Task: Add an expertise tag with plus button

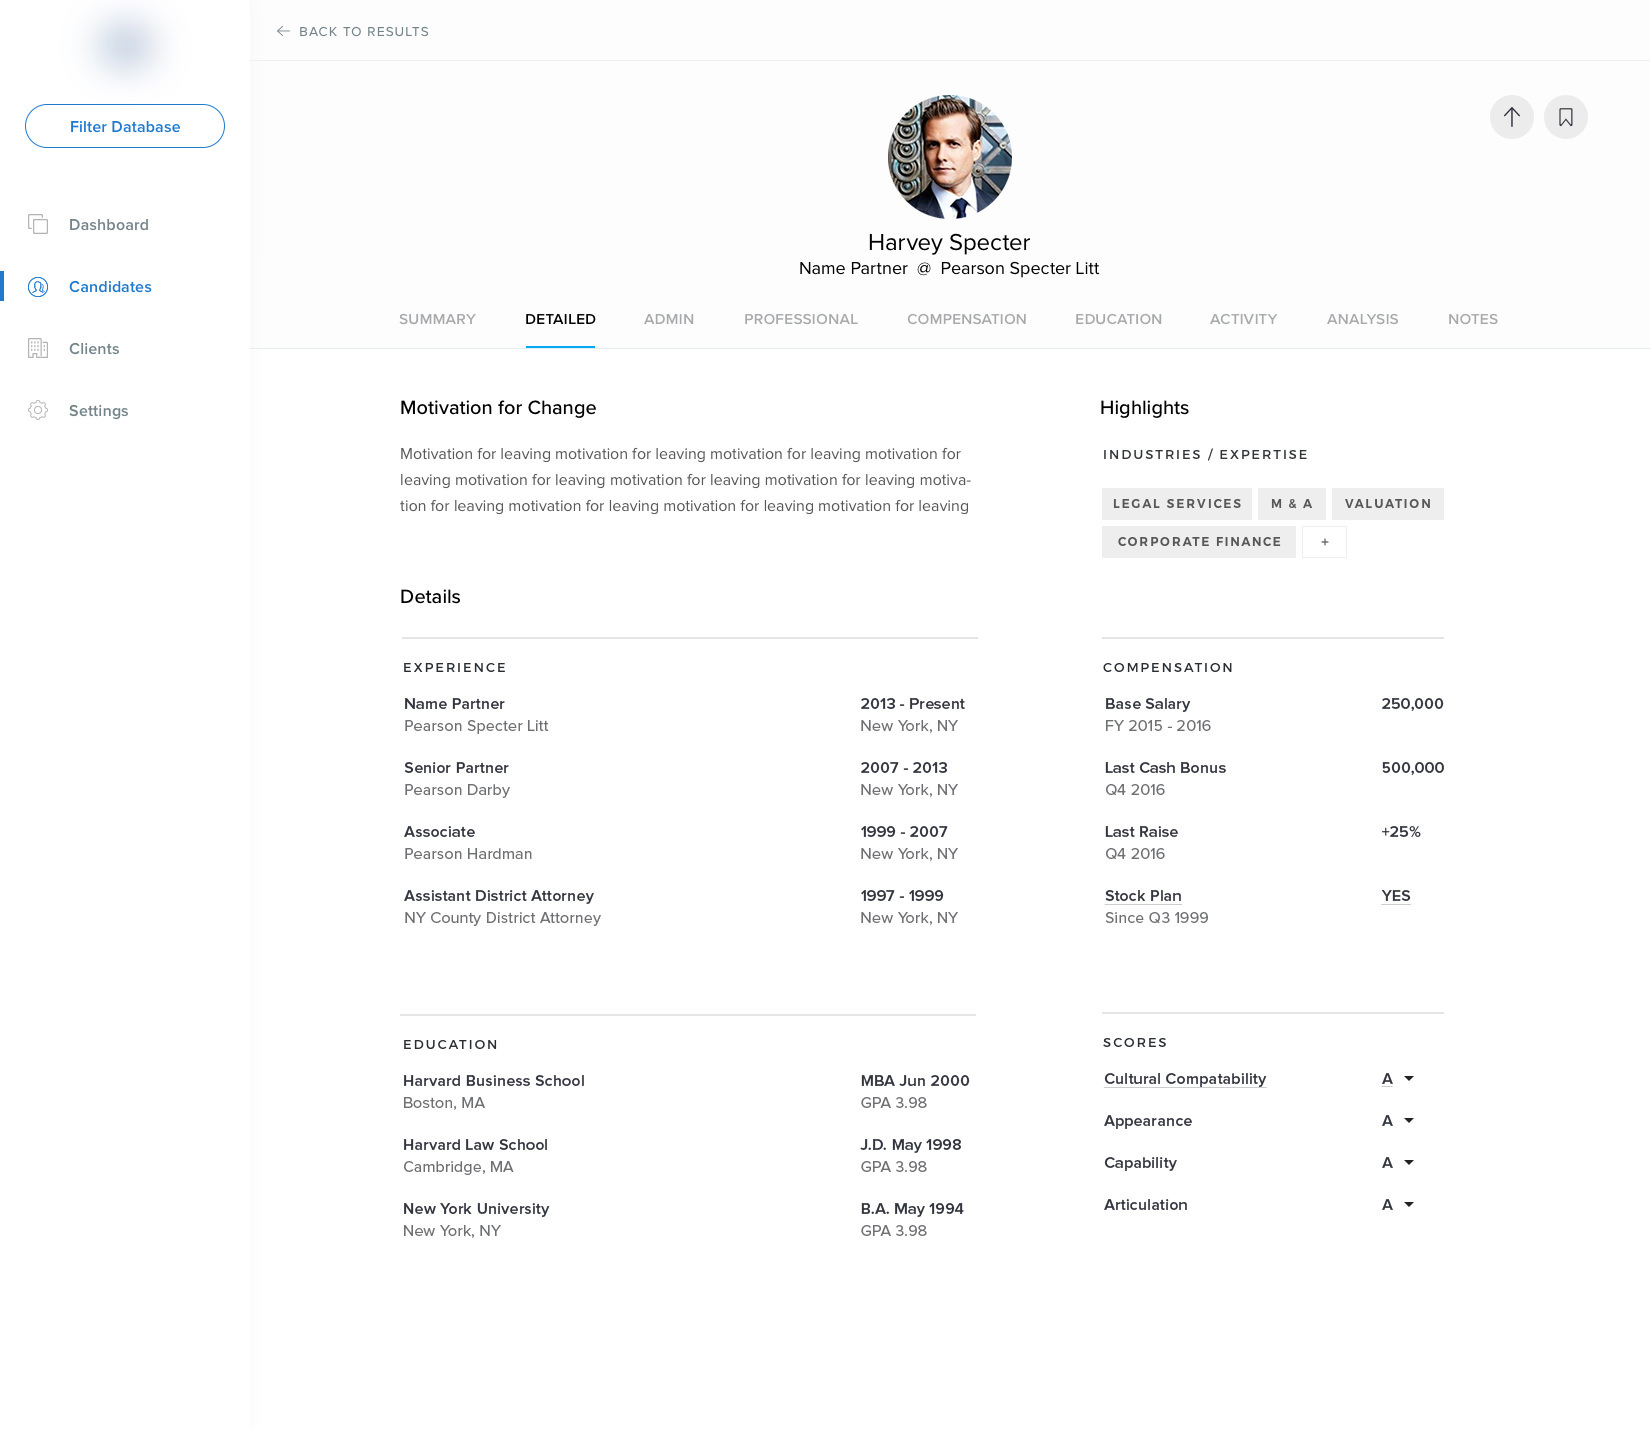Action: [x=1324, y=541]
